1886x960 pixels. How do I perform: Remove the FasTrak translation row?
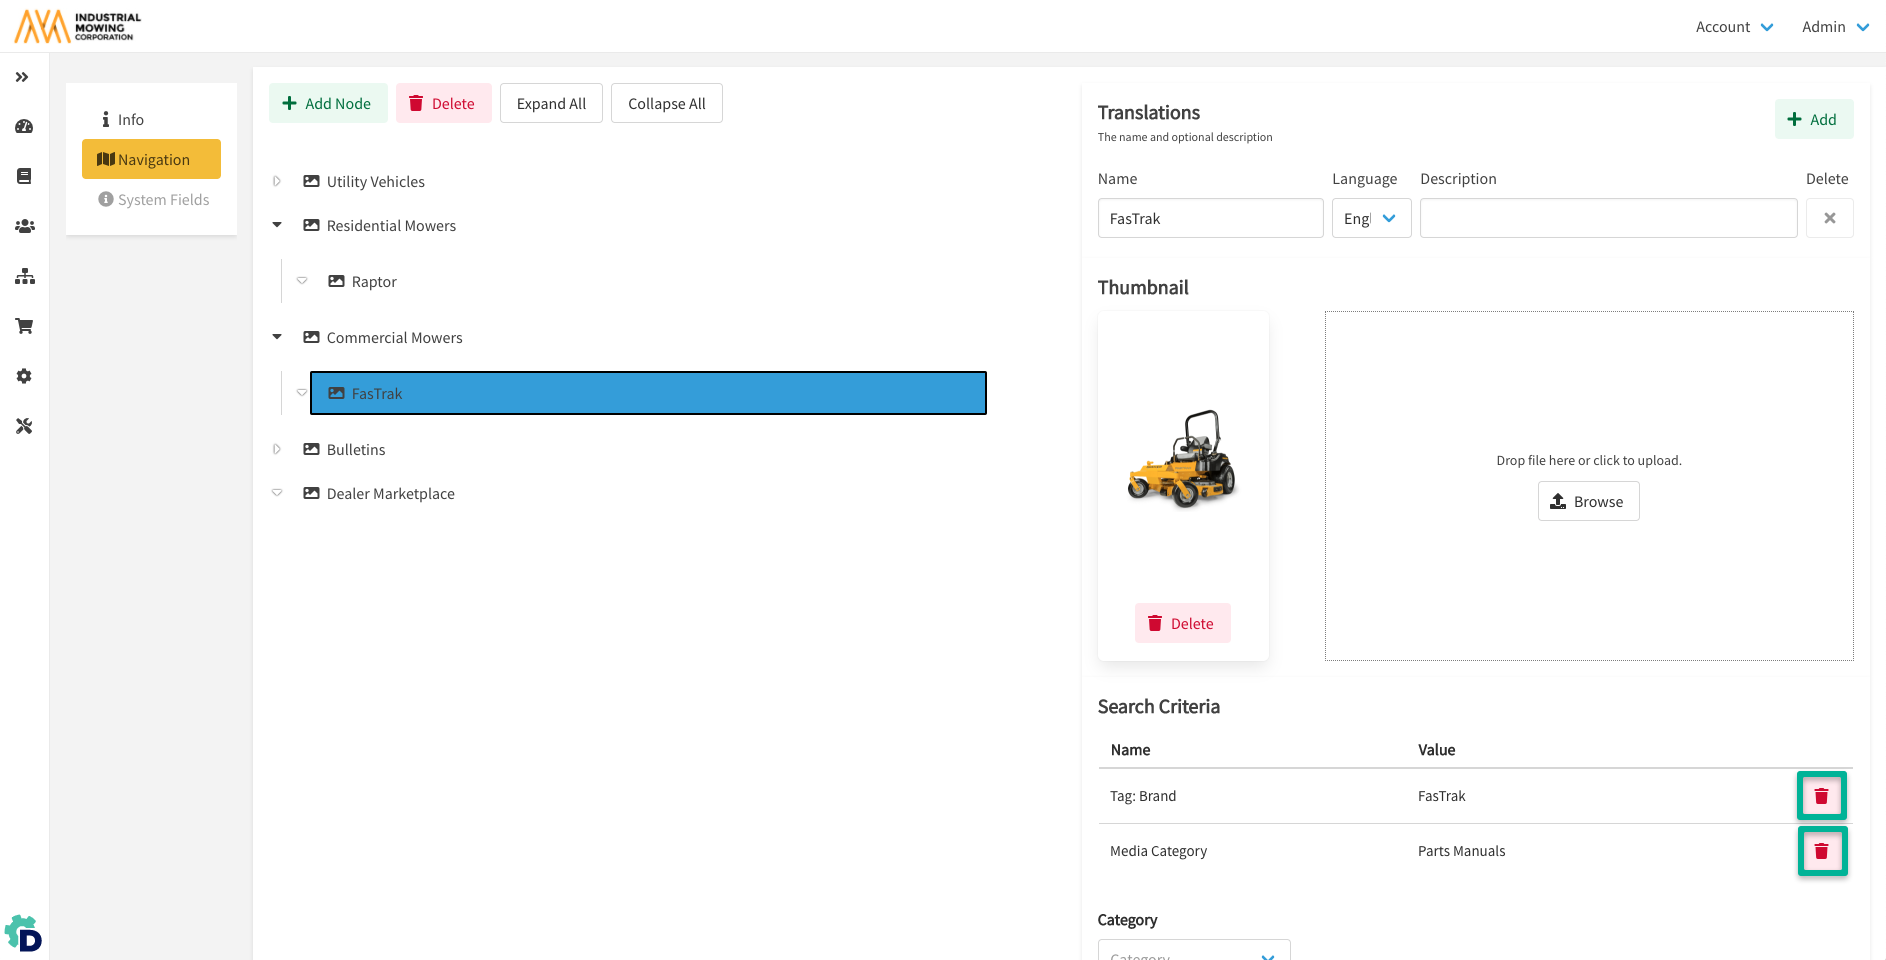tap(1829, 218)
